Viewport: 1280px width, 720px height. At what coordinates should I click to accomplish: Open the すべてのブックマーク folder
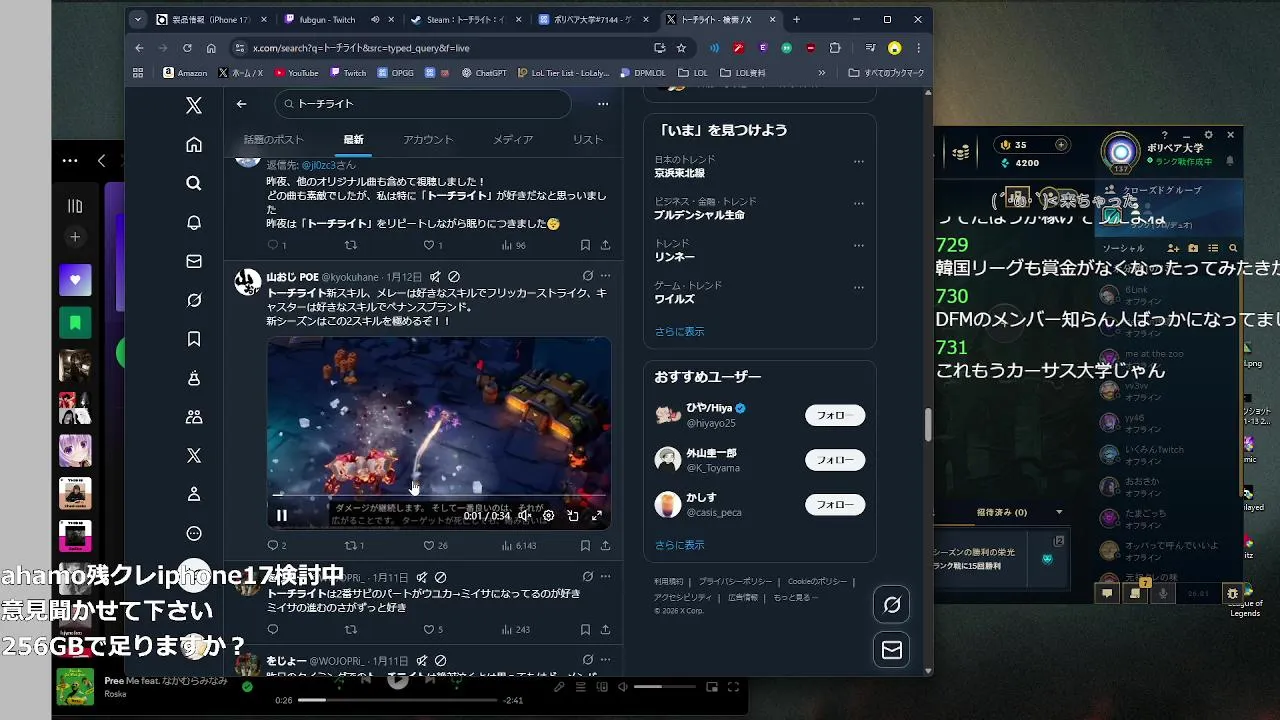tap(886, 73)
